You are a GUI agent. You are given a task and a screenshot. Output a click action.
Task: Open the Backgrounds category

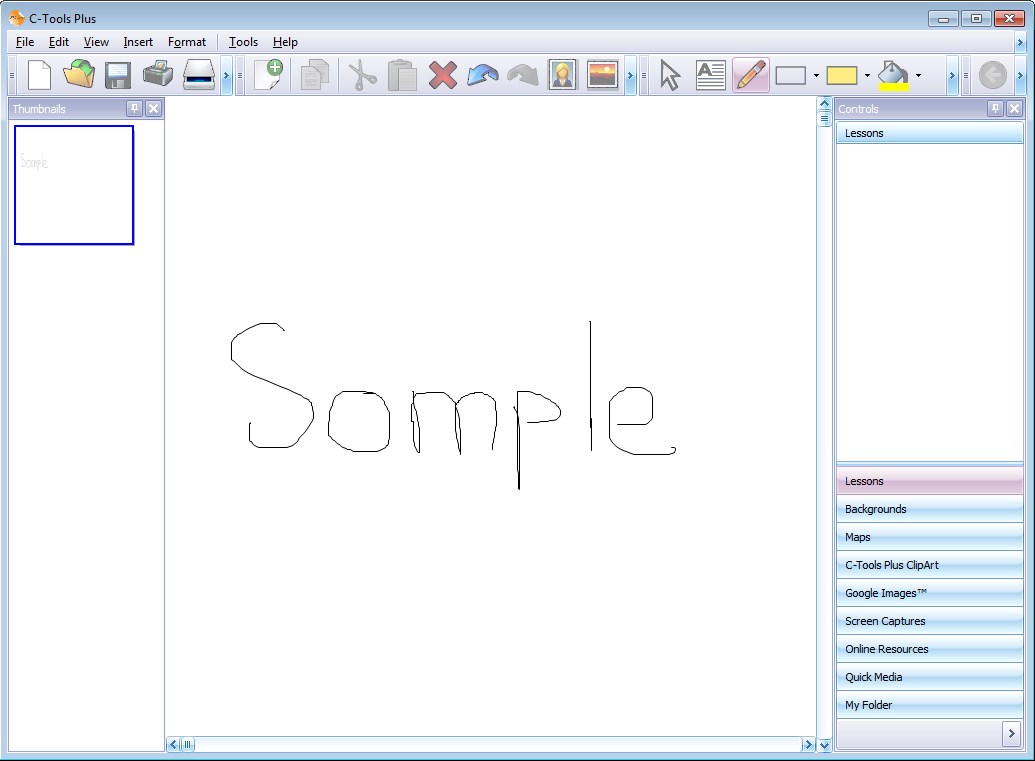pyautogui.click(x=929, y=509)
